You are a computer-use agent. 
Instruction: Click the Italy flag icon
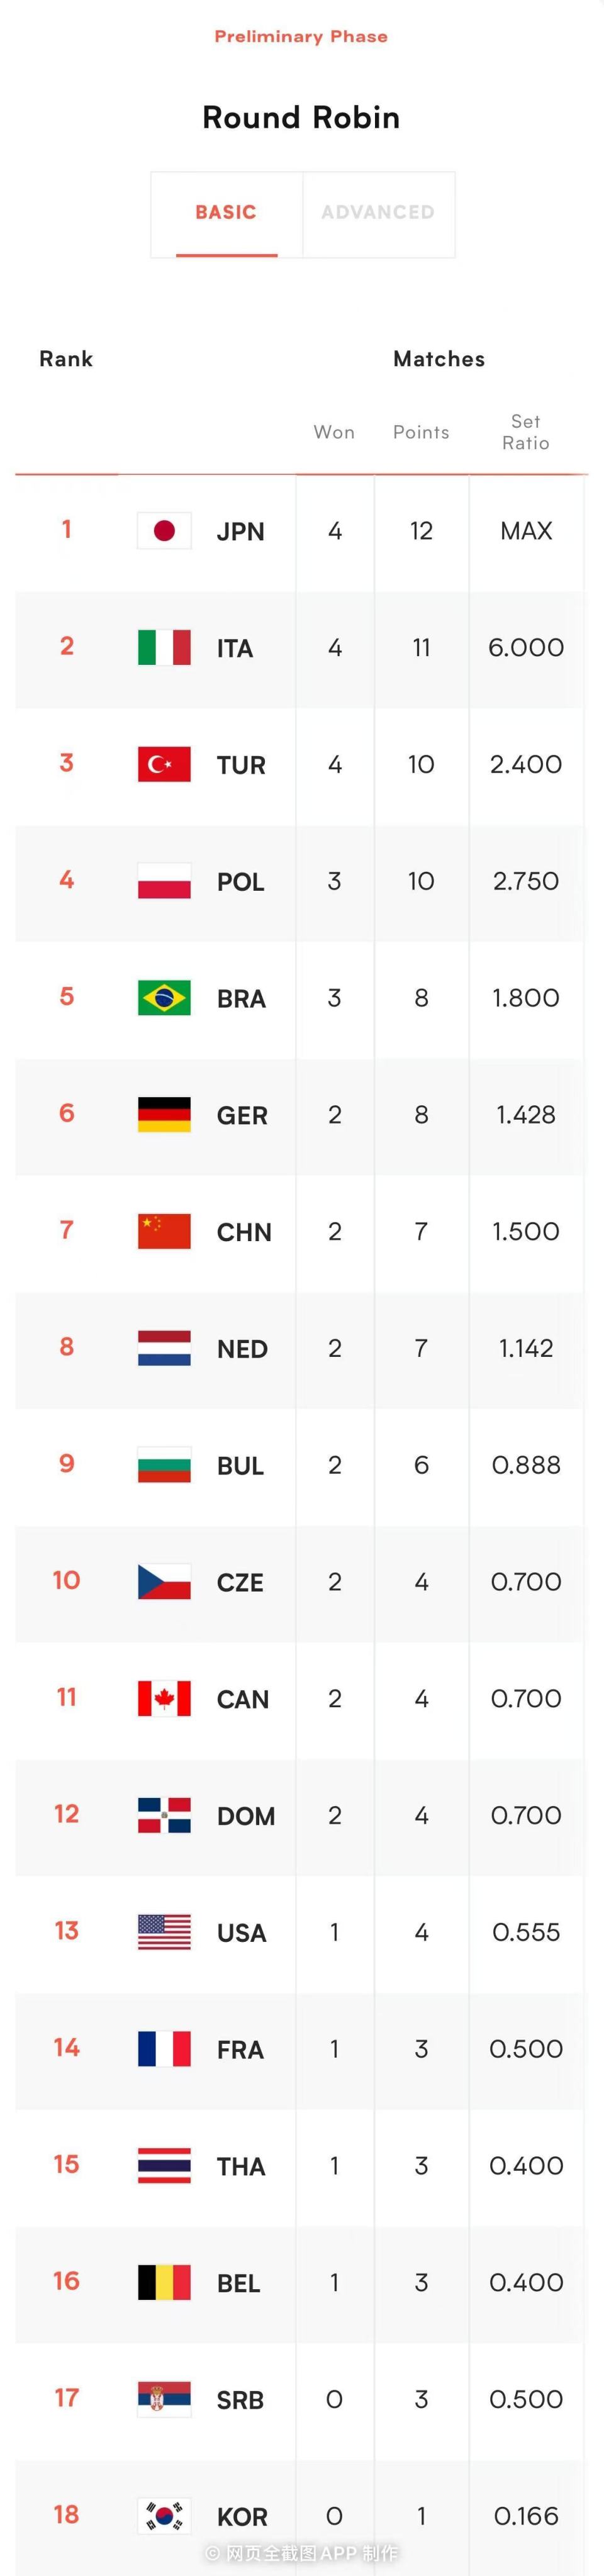coord(164,648)
